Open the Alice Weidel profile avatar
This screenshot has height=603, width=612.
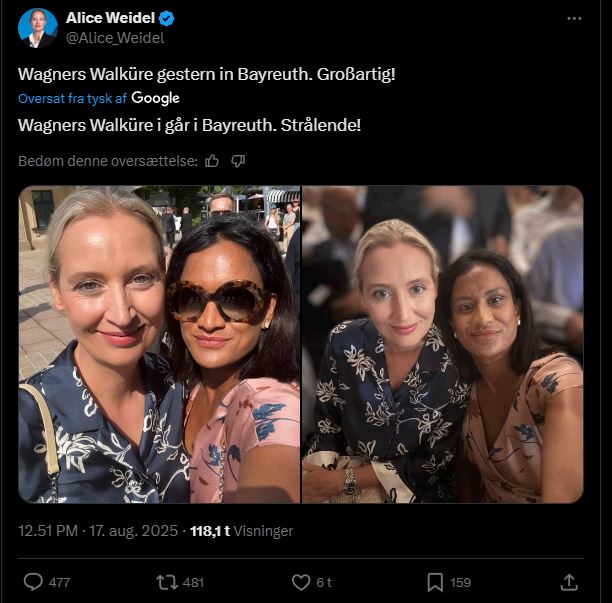click(x=38, y=27)
